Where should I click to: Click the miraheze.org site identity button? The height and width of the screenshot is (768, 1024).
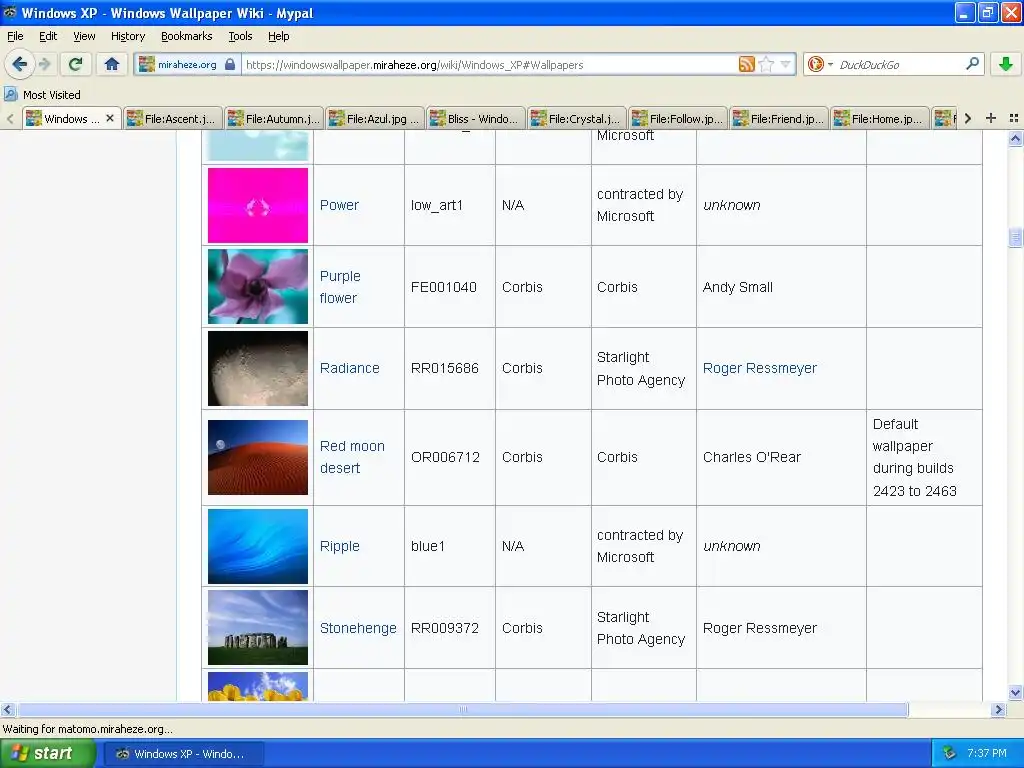(x=187, y=64)
